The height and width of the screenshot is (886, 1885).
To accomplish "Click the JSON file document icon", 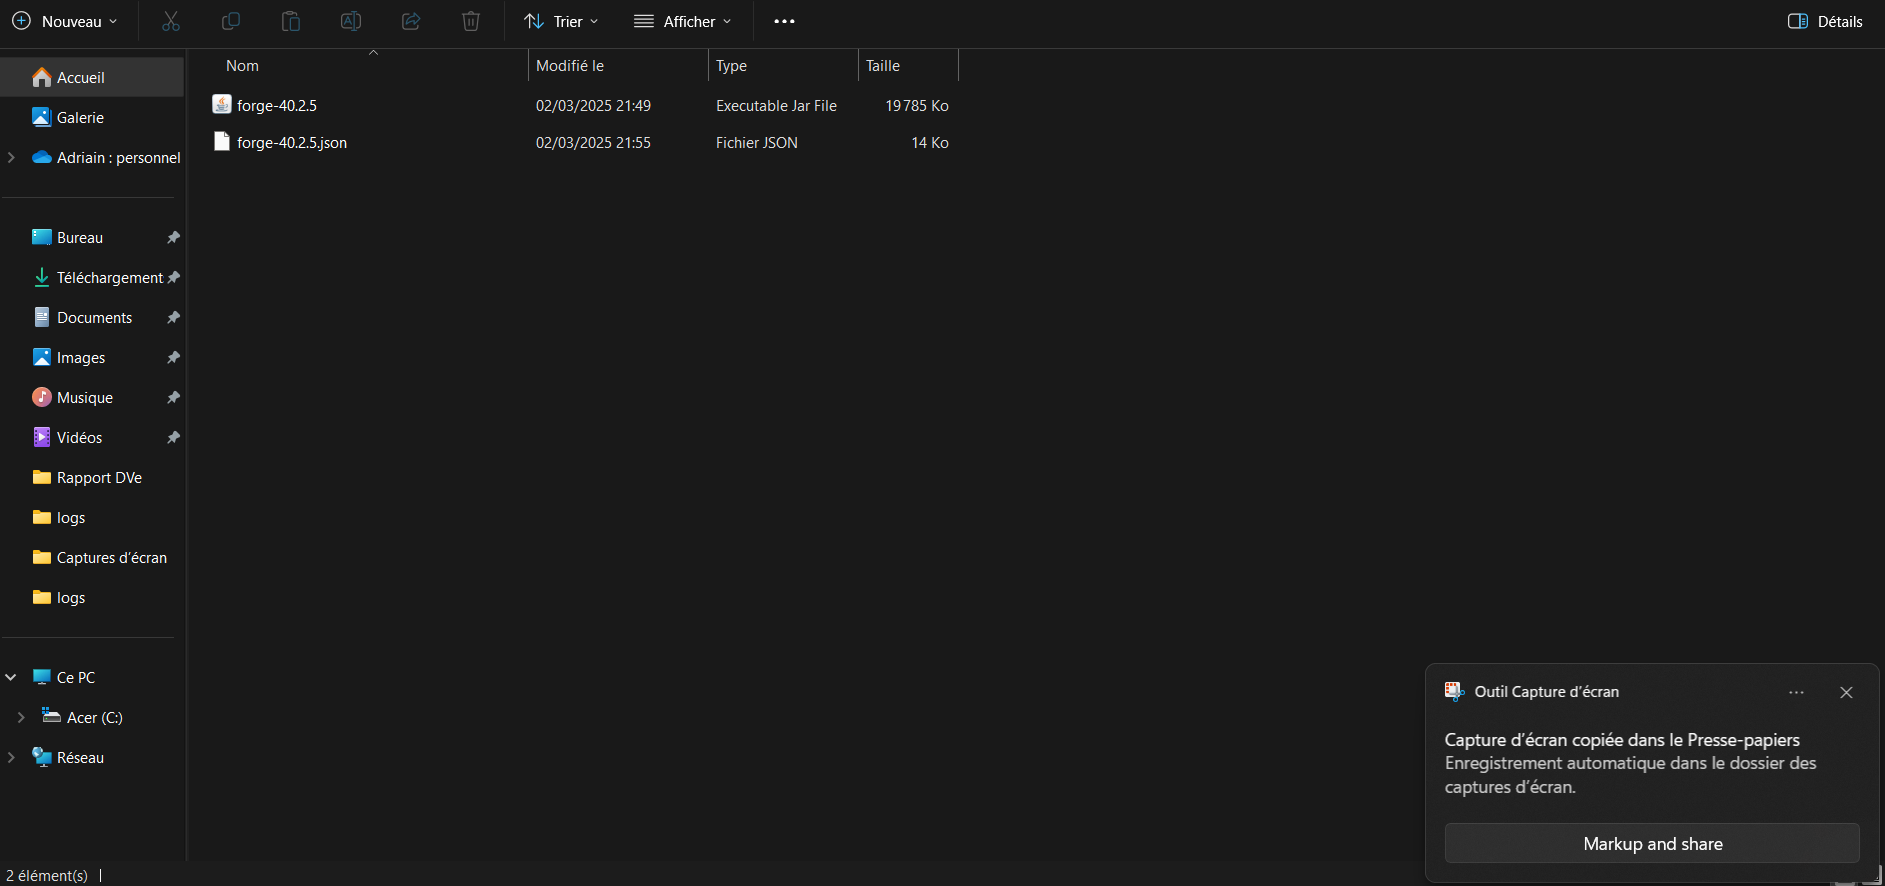I will tap(222, 141).
